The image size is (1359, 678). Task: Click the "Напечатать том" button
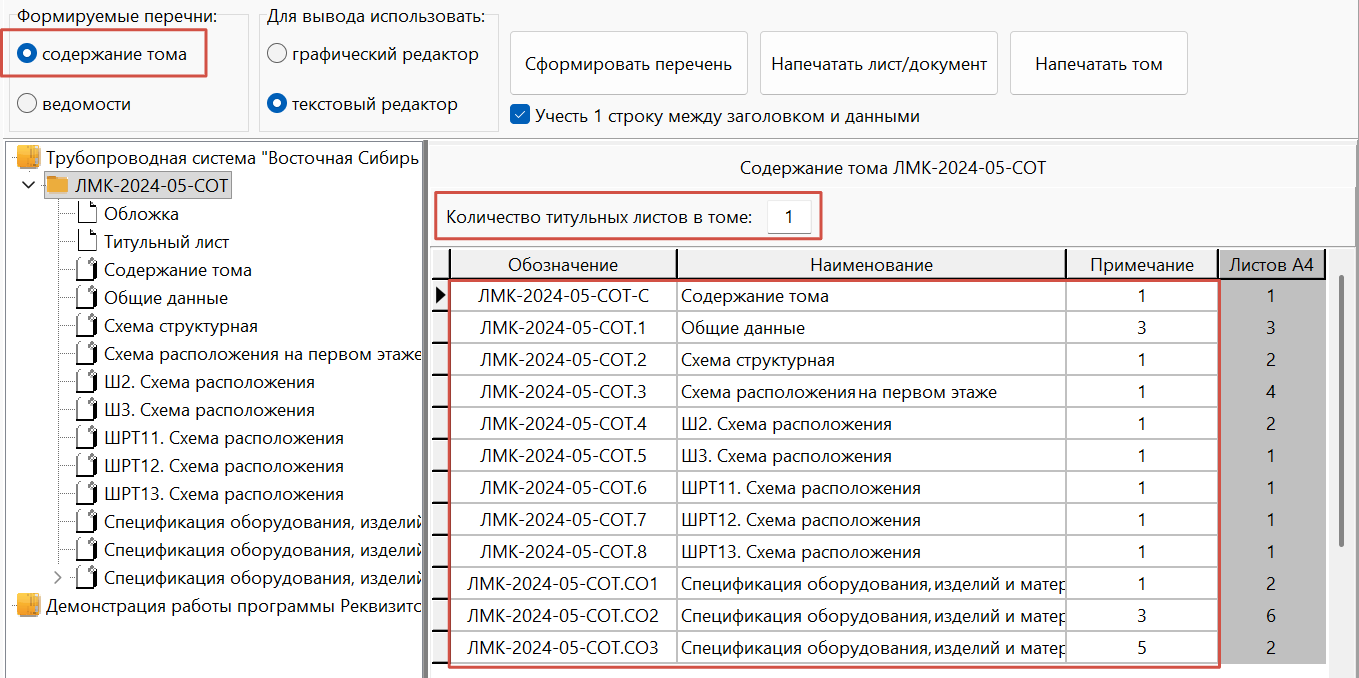pyautogui.click(x=1099, y=64)
